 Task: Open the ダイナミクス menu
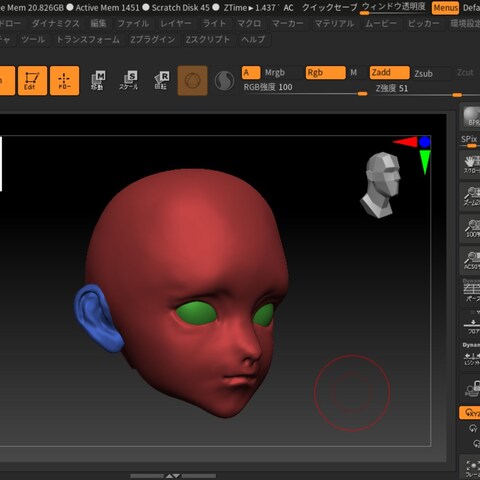coord(56,24)
